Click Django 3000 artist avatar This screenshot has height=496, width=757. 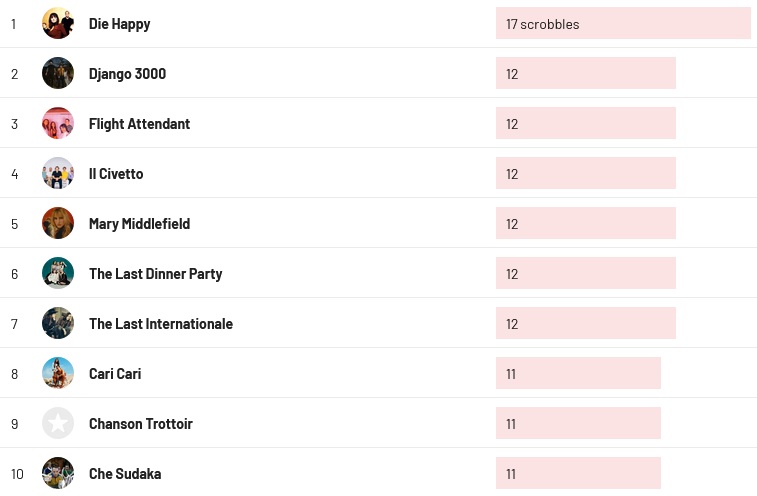tap(58, 73)
